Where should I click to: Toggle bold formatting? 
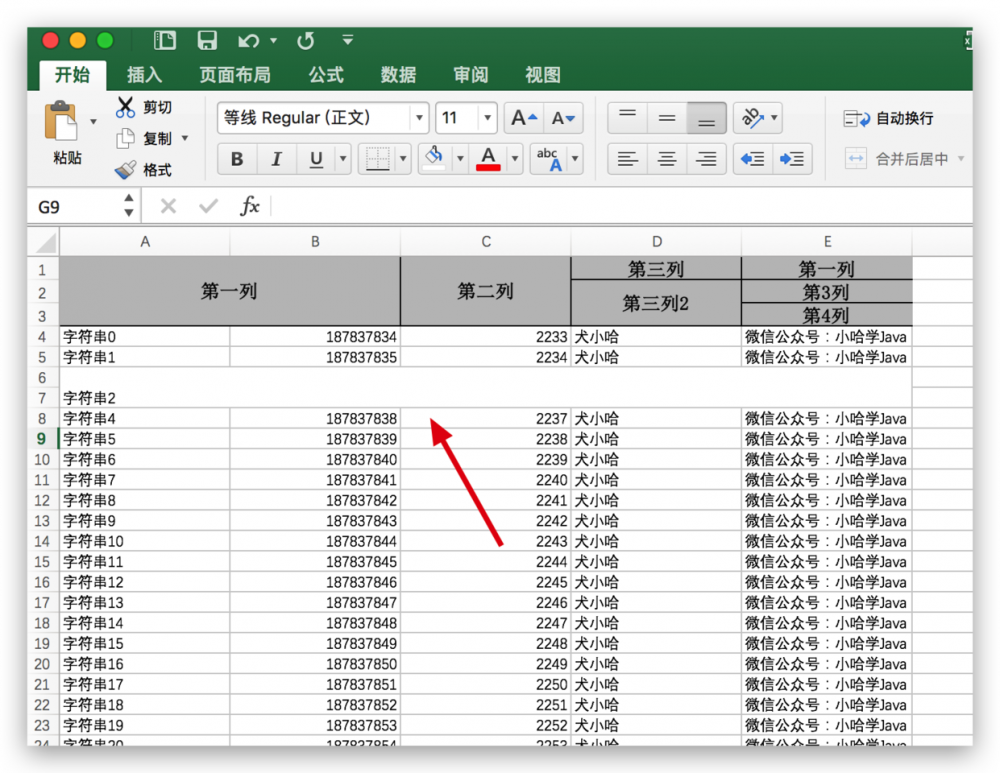236,158
